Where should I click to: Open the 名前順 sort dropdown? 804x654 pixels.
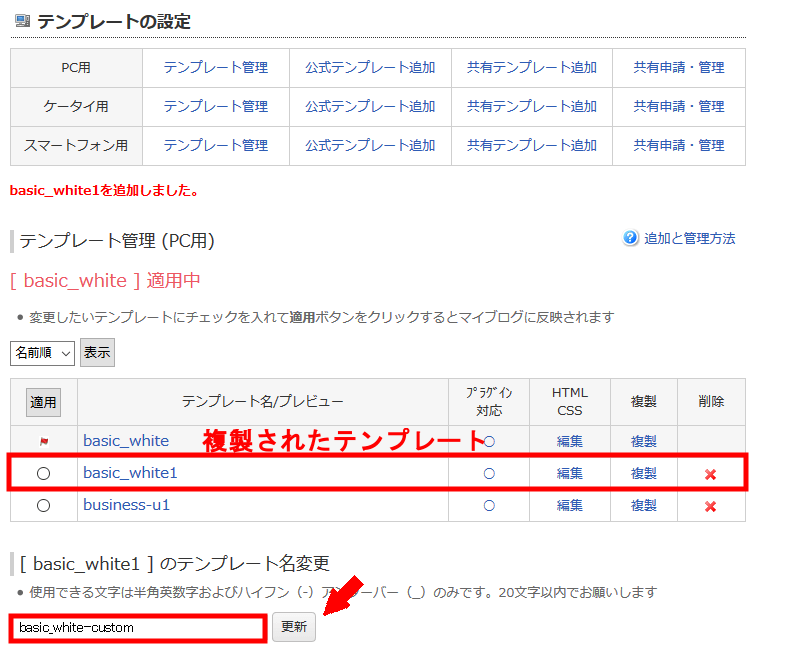(43, 353)
